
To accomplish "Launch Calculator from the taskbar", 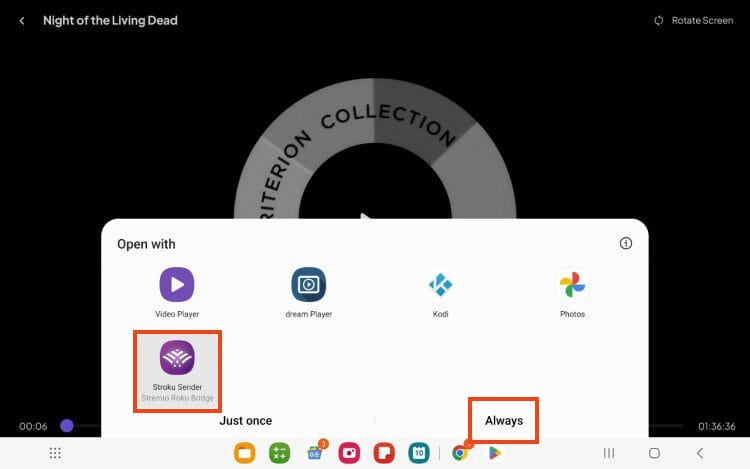I will (279, 453).
